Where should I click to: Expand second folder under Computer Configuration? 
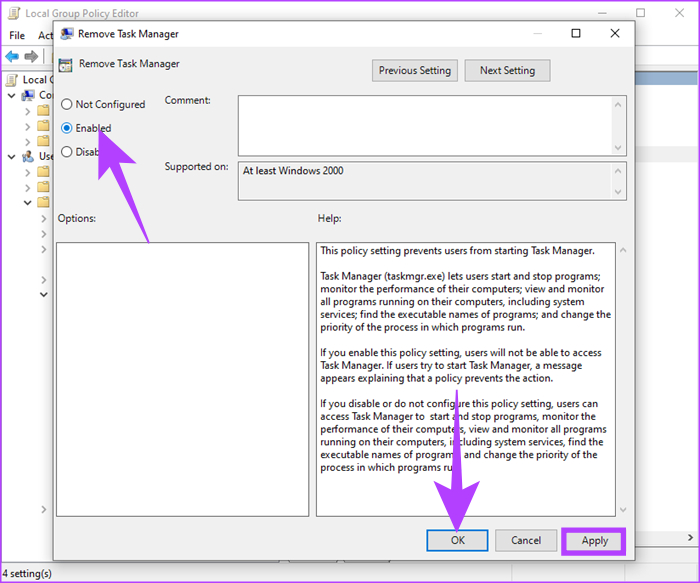28,127
